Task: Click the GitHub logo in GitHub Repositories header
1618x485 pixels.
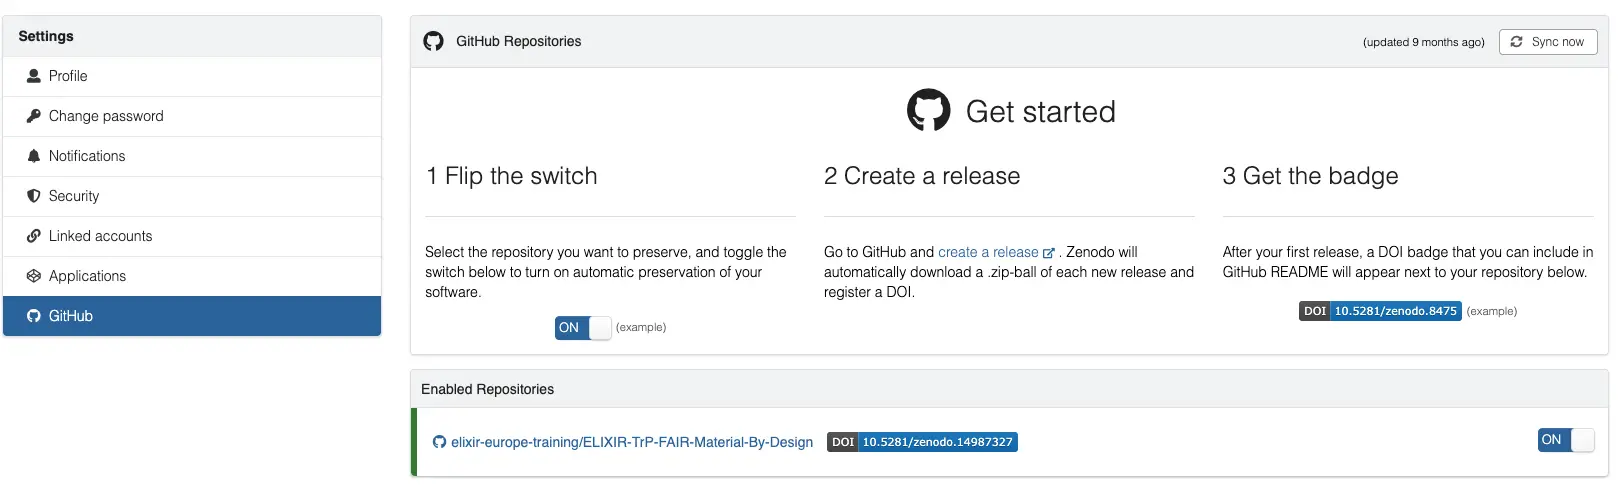Action: pyautogui.click(x=433, y=41)
